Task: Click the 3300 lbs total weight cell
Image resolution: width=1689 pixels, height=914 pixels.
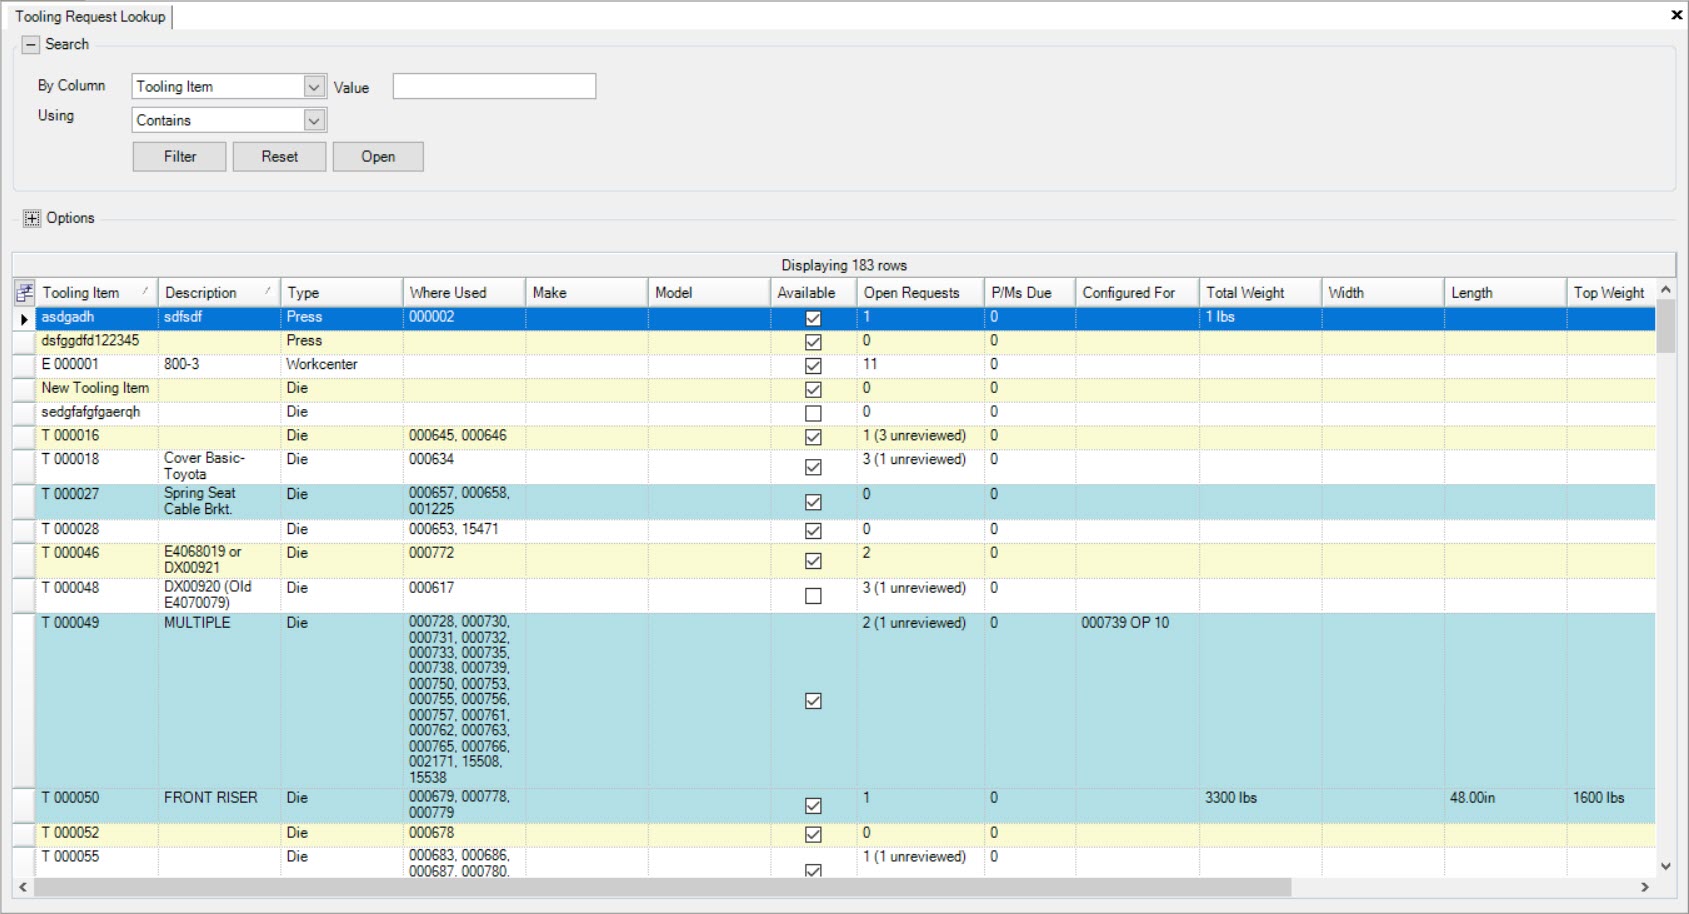Action: click(1261, 806)
